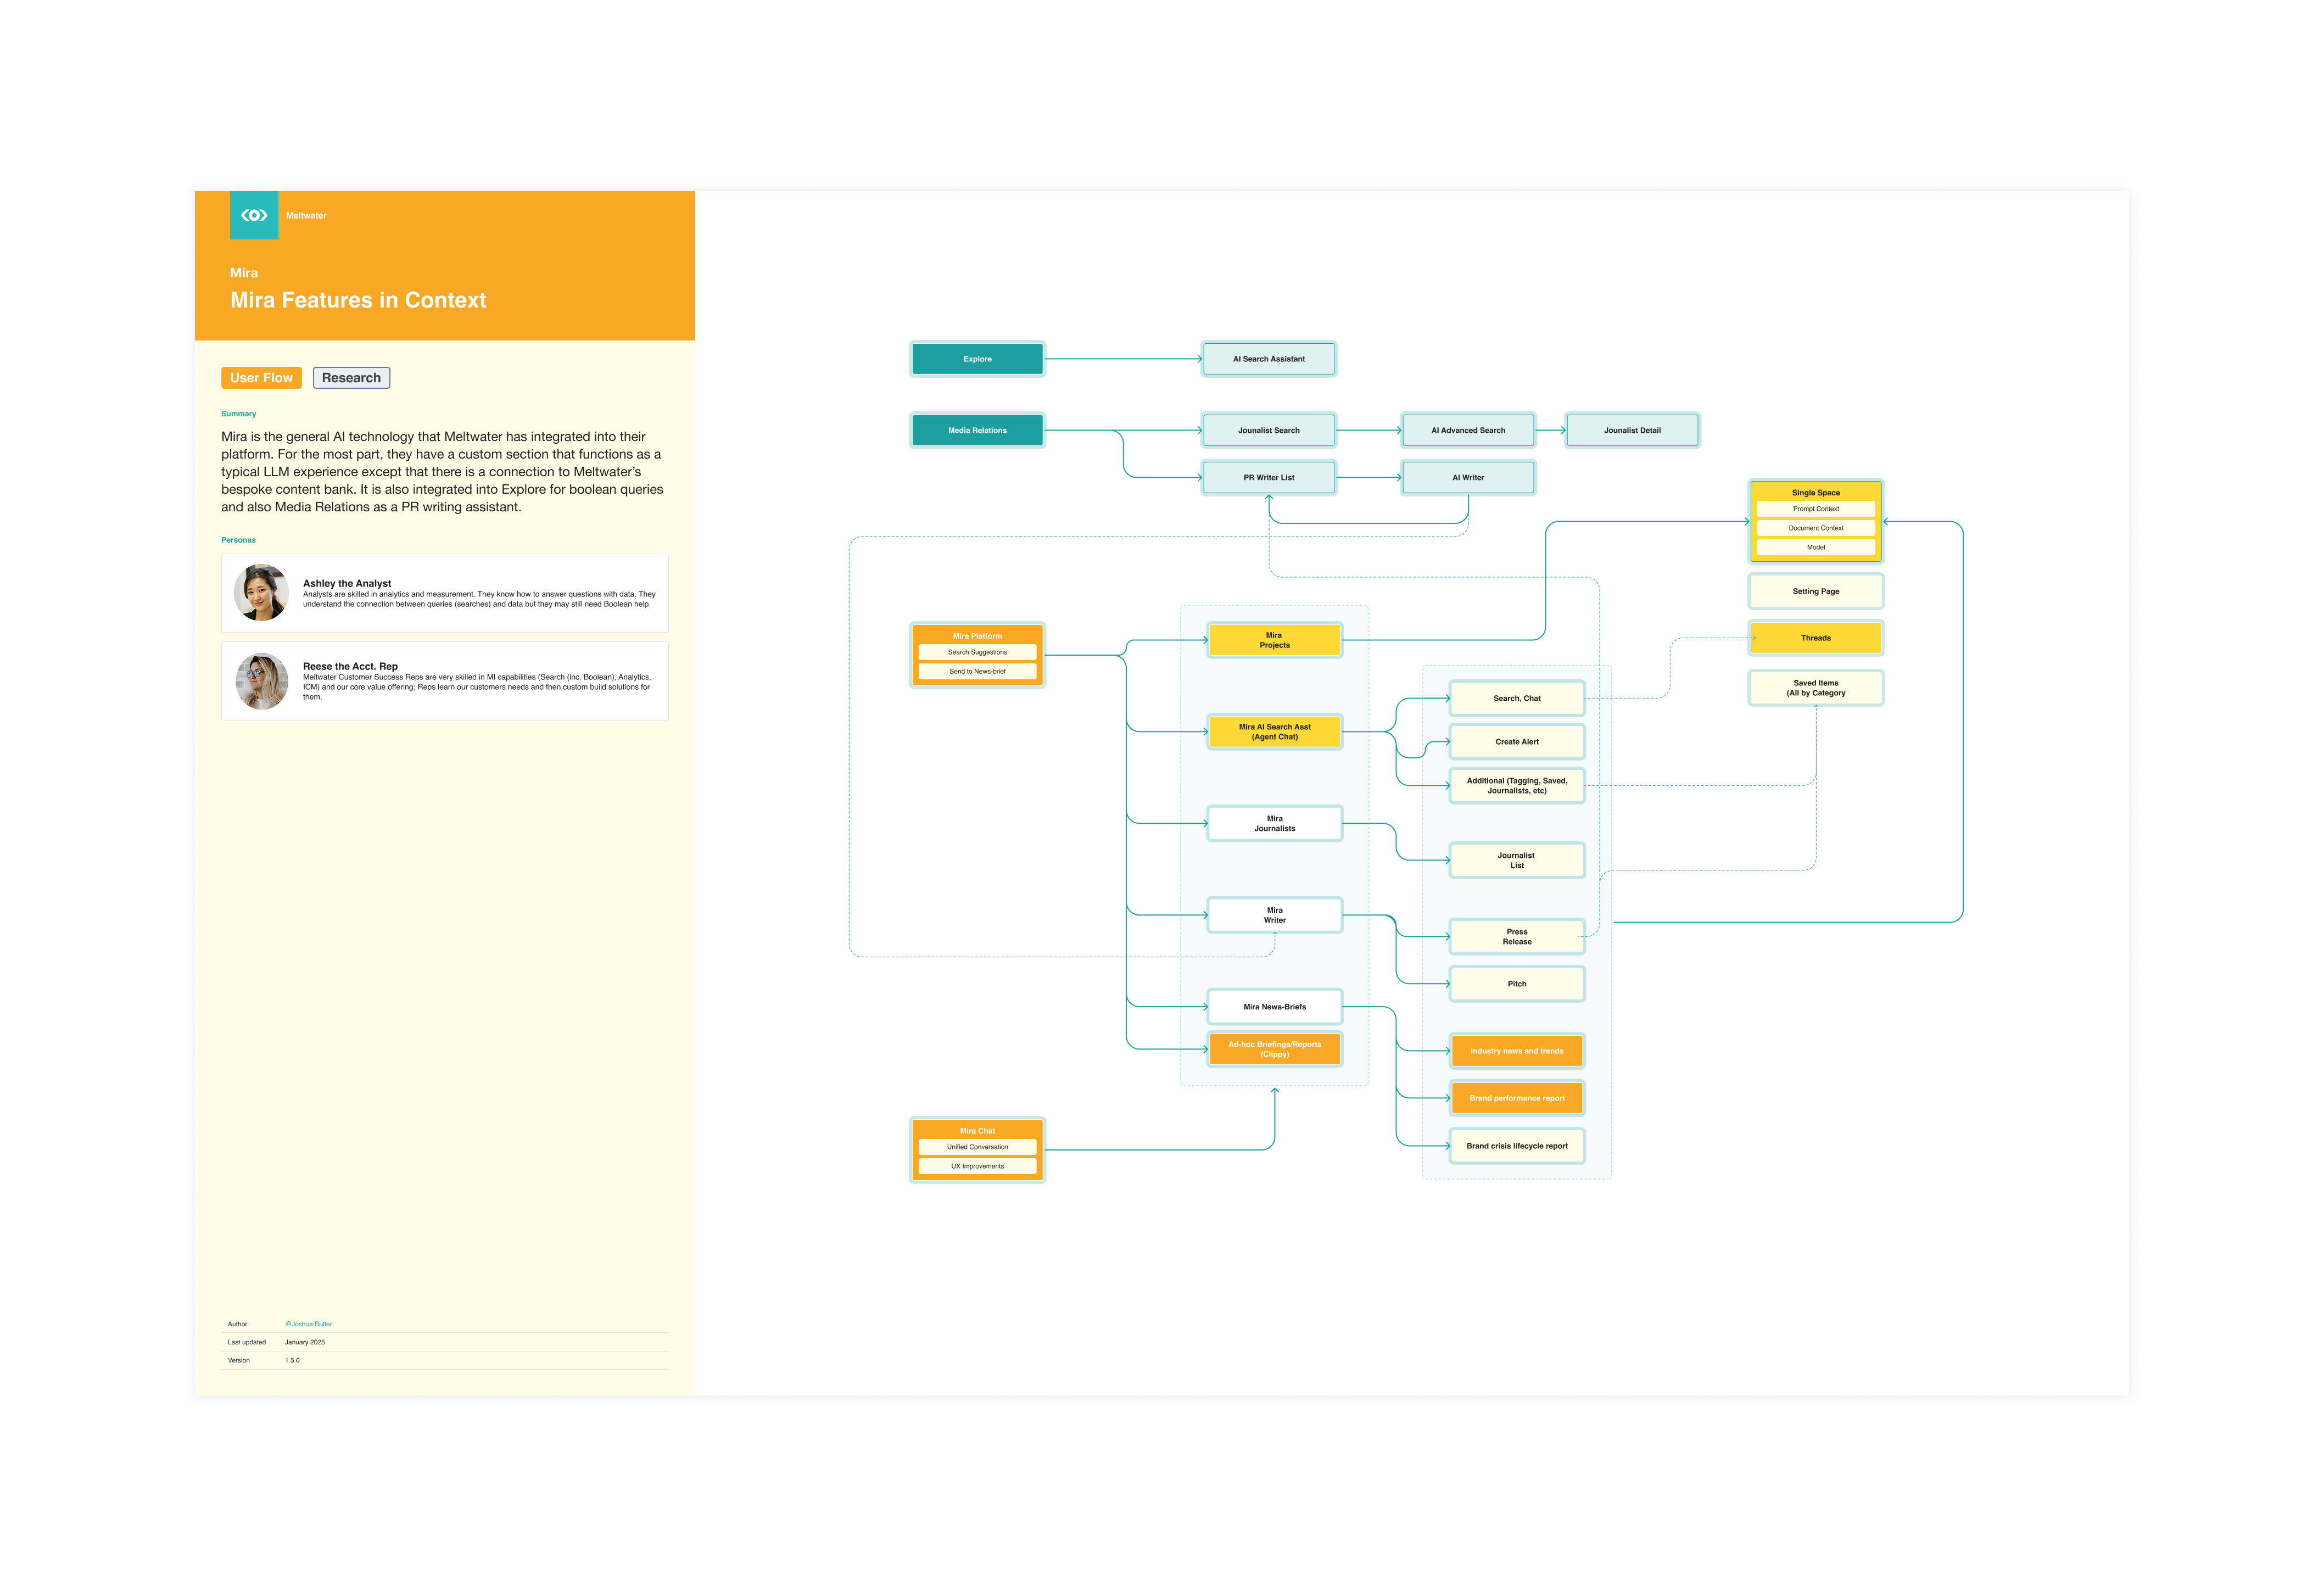Click Ashley the Analyst avatar photo
Image resolution: width=2324 pixels, height=1586 pixels.
point(261,593)
